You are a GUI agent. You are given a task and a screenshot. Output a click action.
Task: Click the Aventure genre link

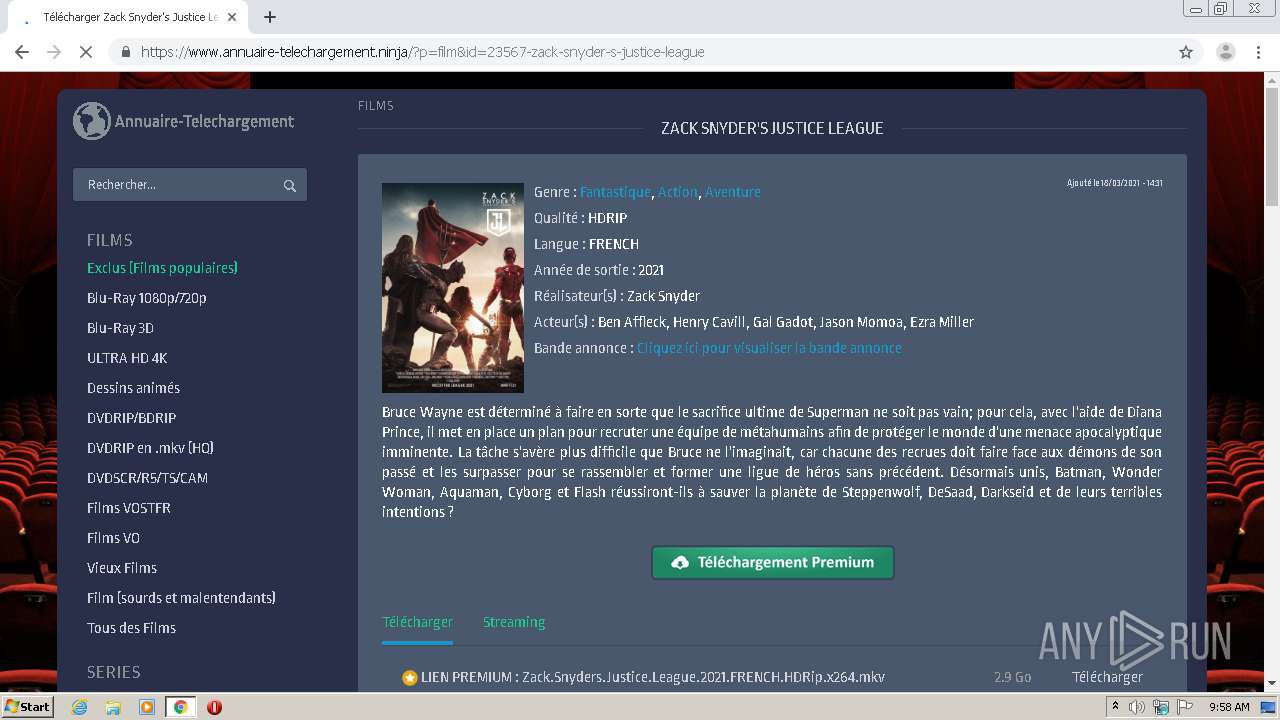click(732, 192)
